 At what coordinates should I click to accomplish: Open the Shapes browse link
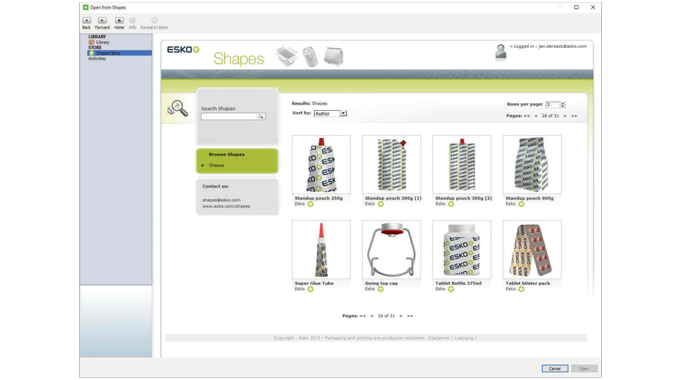coord(217,165)
